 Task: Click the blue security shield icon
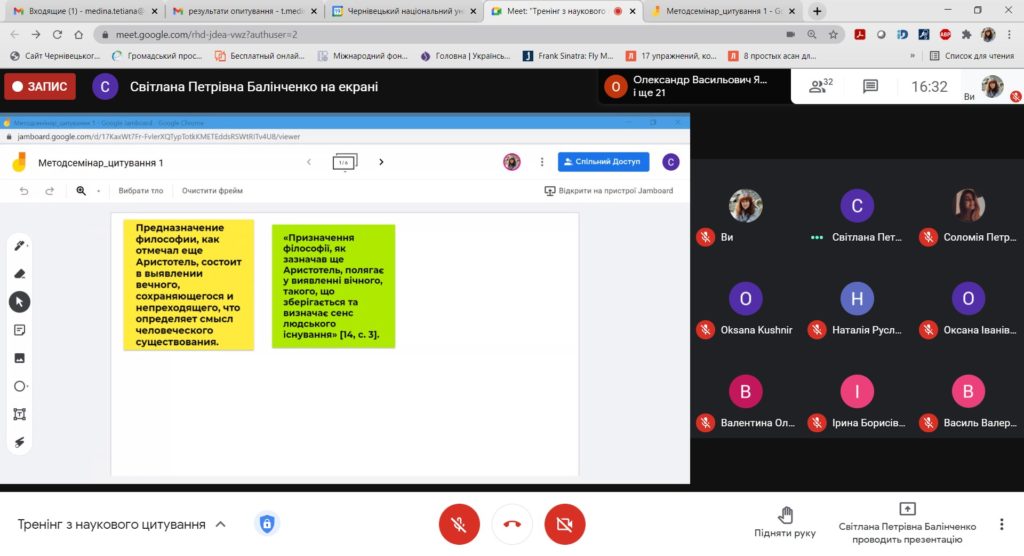(x=267, y=523)
